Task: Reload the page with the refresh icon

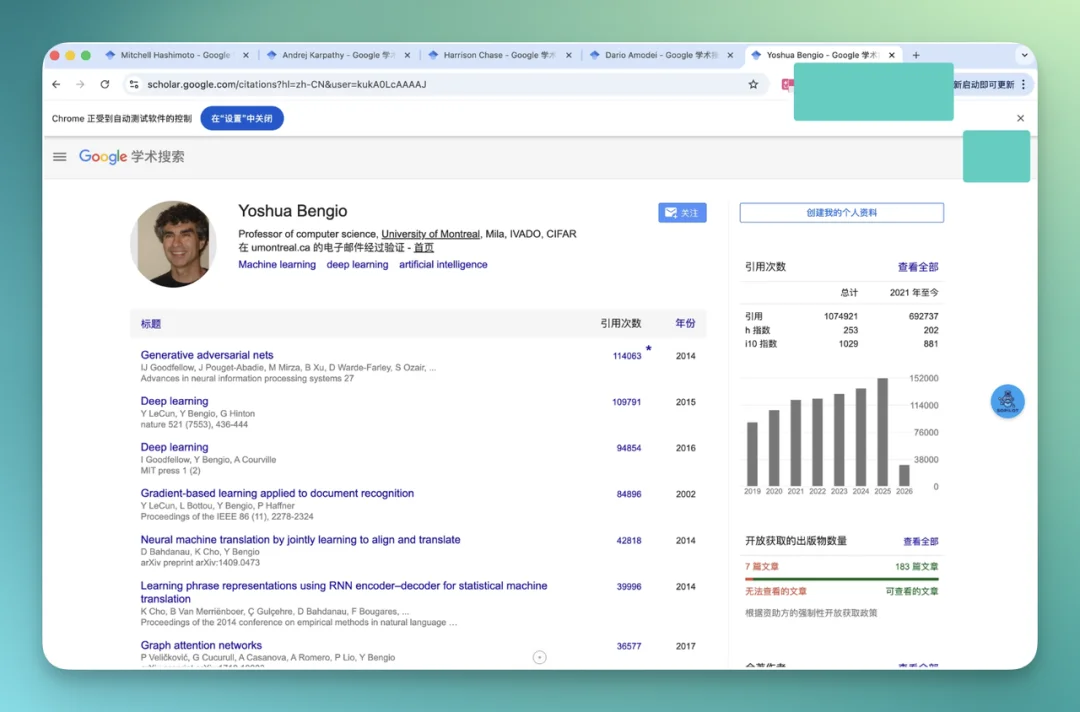Action: pyautogui.click(x=105, y=85)
